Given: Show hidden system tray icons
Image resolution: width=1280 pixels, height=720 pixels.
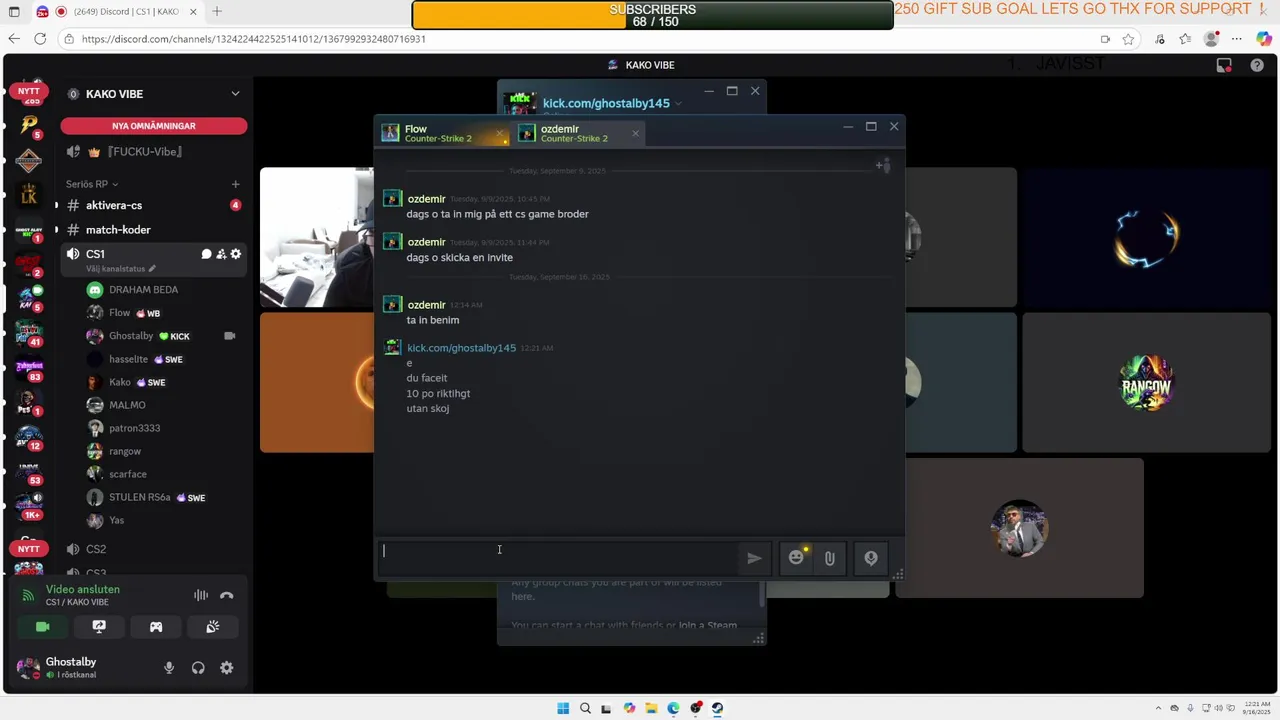Looking at the screenshot, I should 1159,708.
